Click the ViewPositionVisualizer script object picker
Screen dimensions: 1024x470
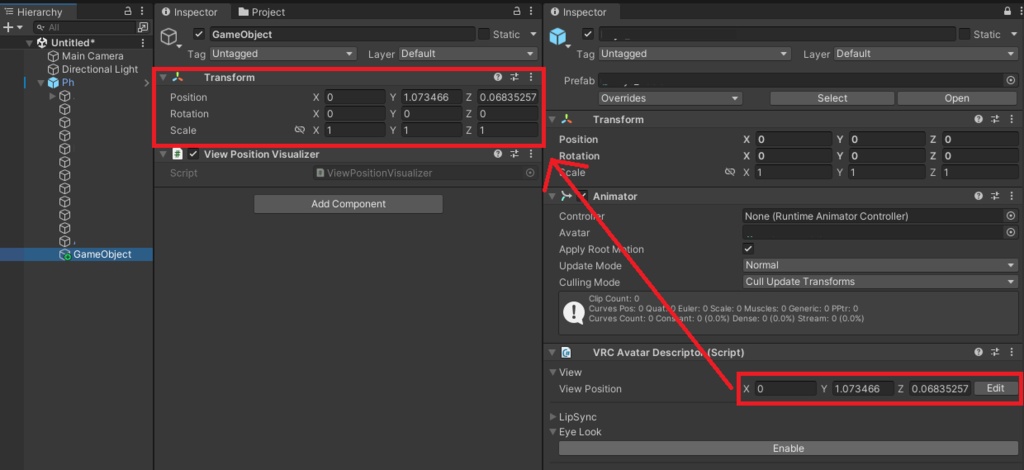[530, 173]
